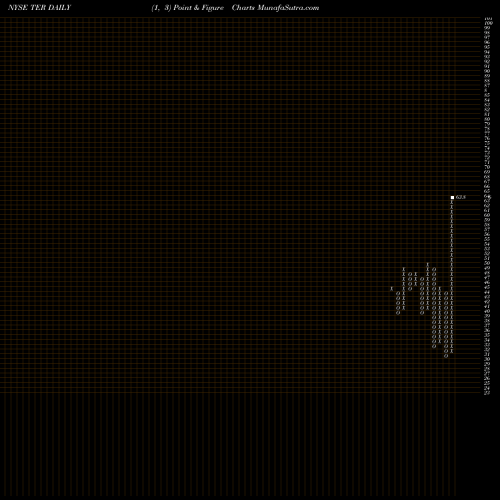Click the isolated X at the chart's left start
The height and width of the screenshot is (500, 500).
coord(392,289)
